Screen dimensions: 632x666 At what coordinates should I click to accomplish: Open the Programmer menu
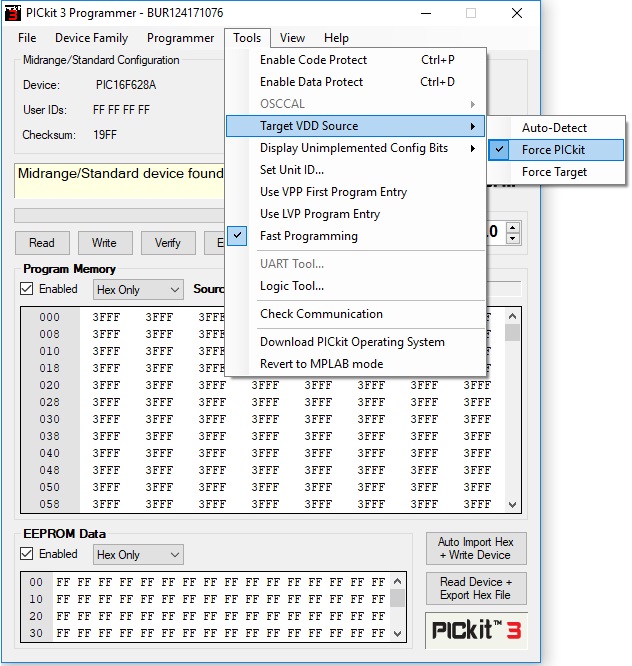tap(181, 38)
